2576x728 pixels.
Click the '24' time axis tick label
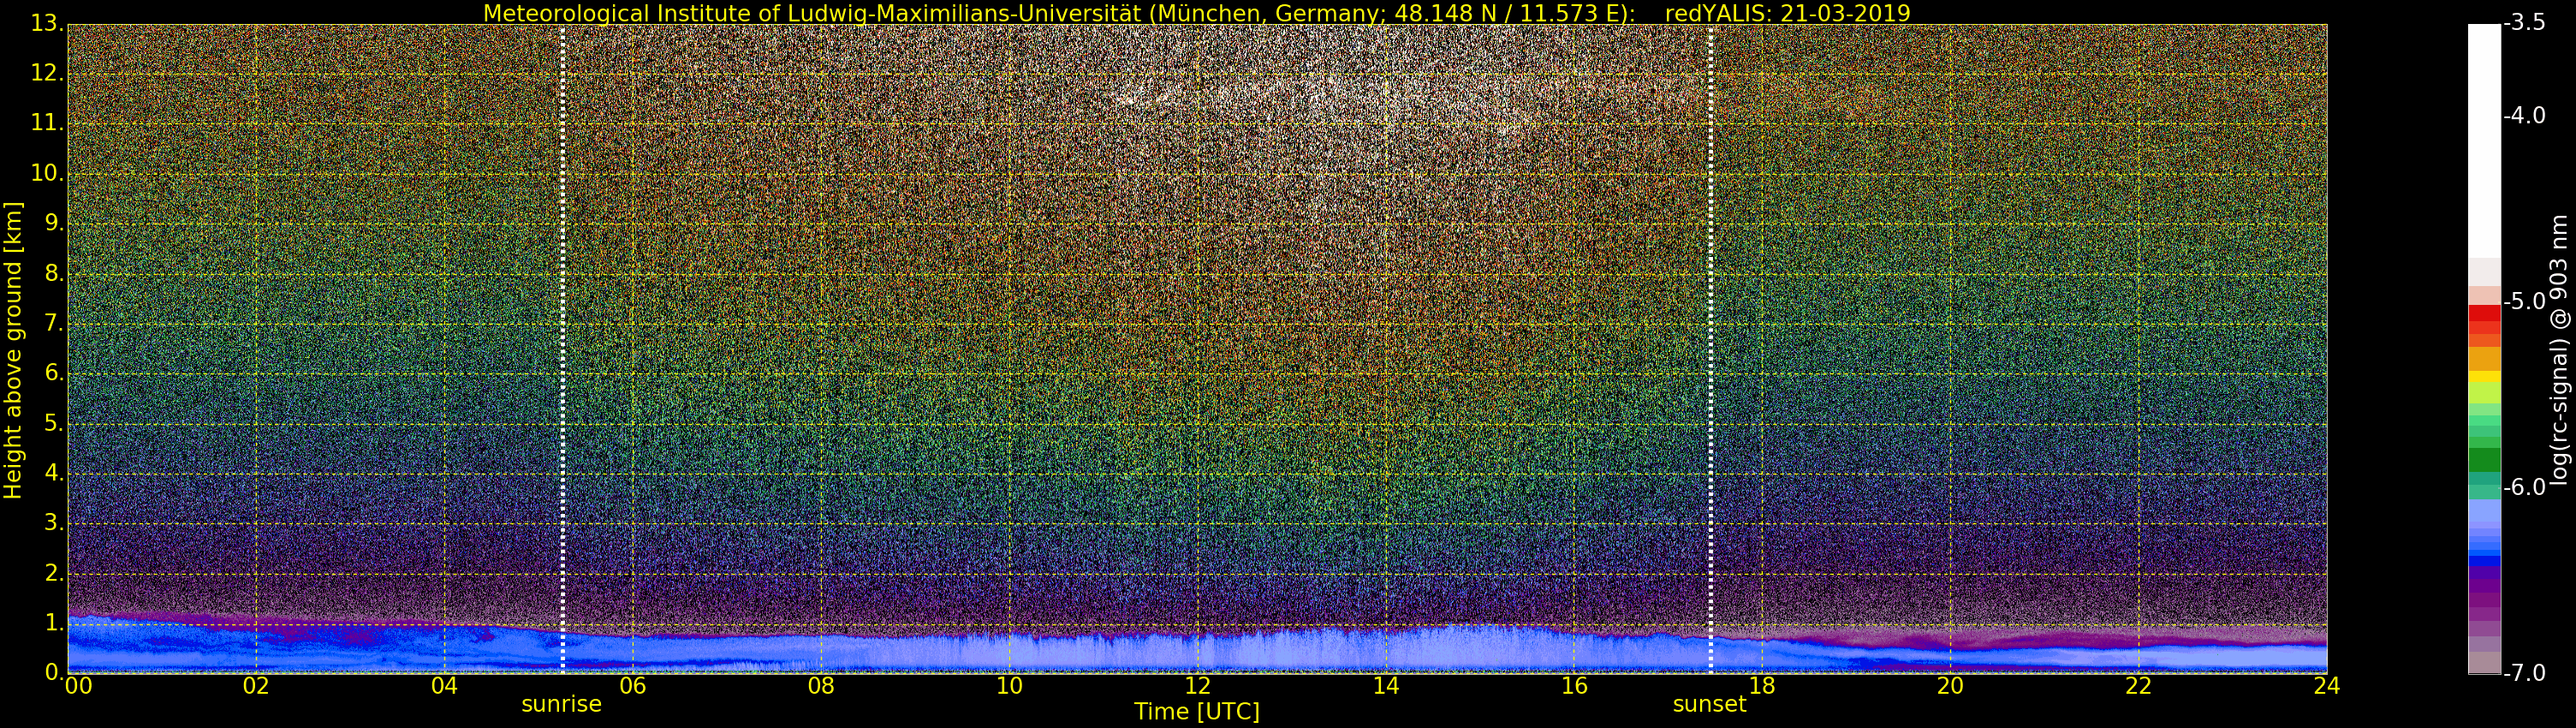[2326, 685]
